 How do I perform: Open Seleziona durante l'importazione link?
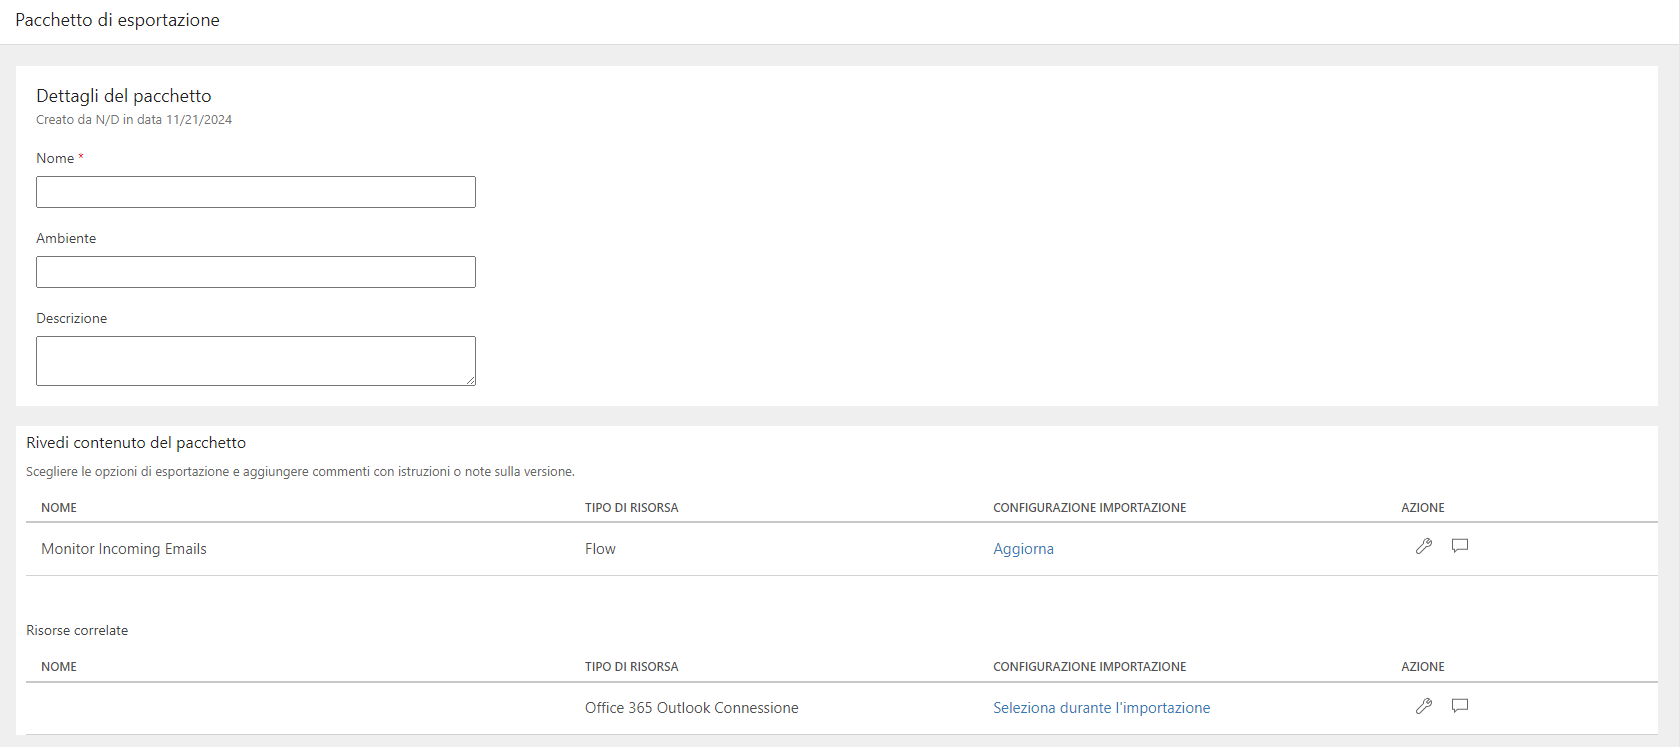[x=1101, y=708]
